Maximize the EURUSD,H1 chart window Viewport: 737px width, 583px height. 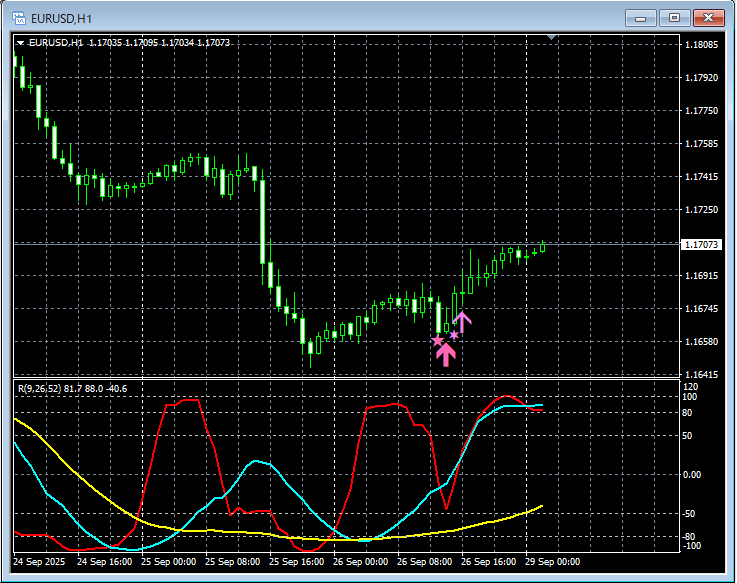674,17
